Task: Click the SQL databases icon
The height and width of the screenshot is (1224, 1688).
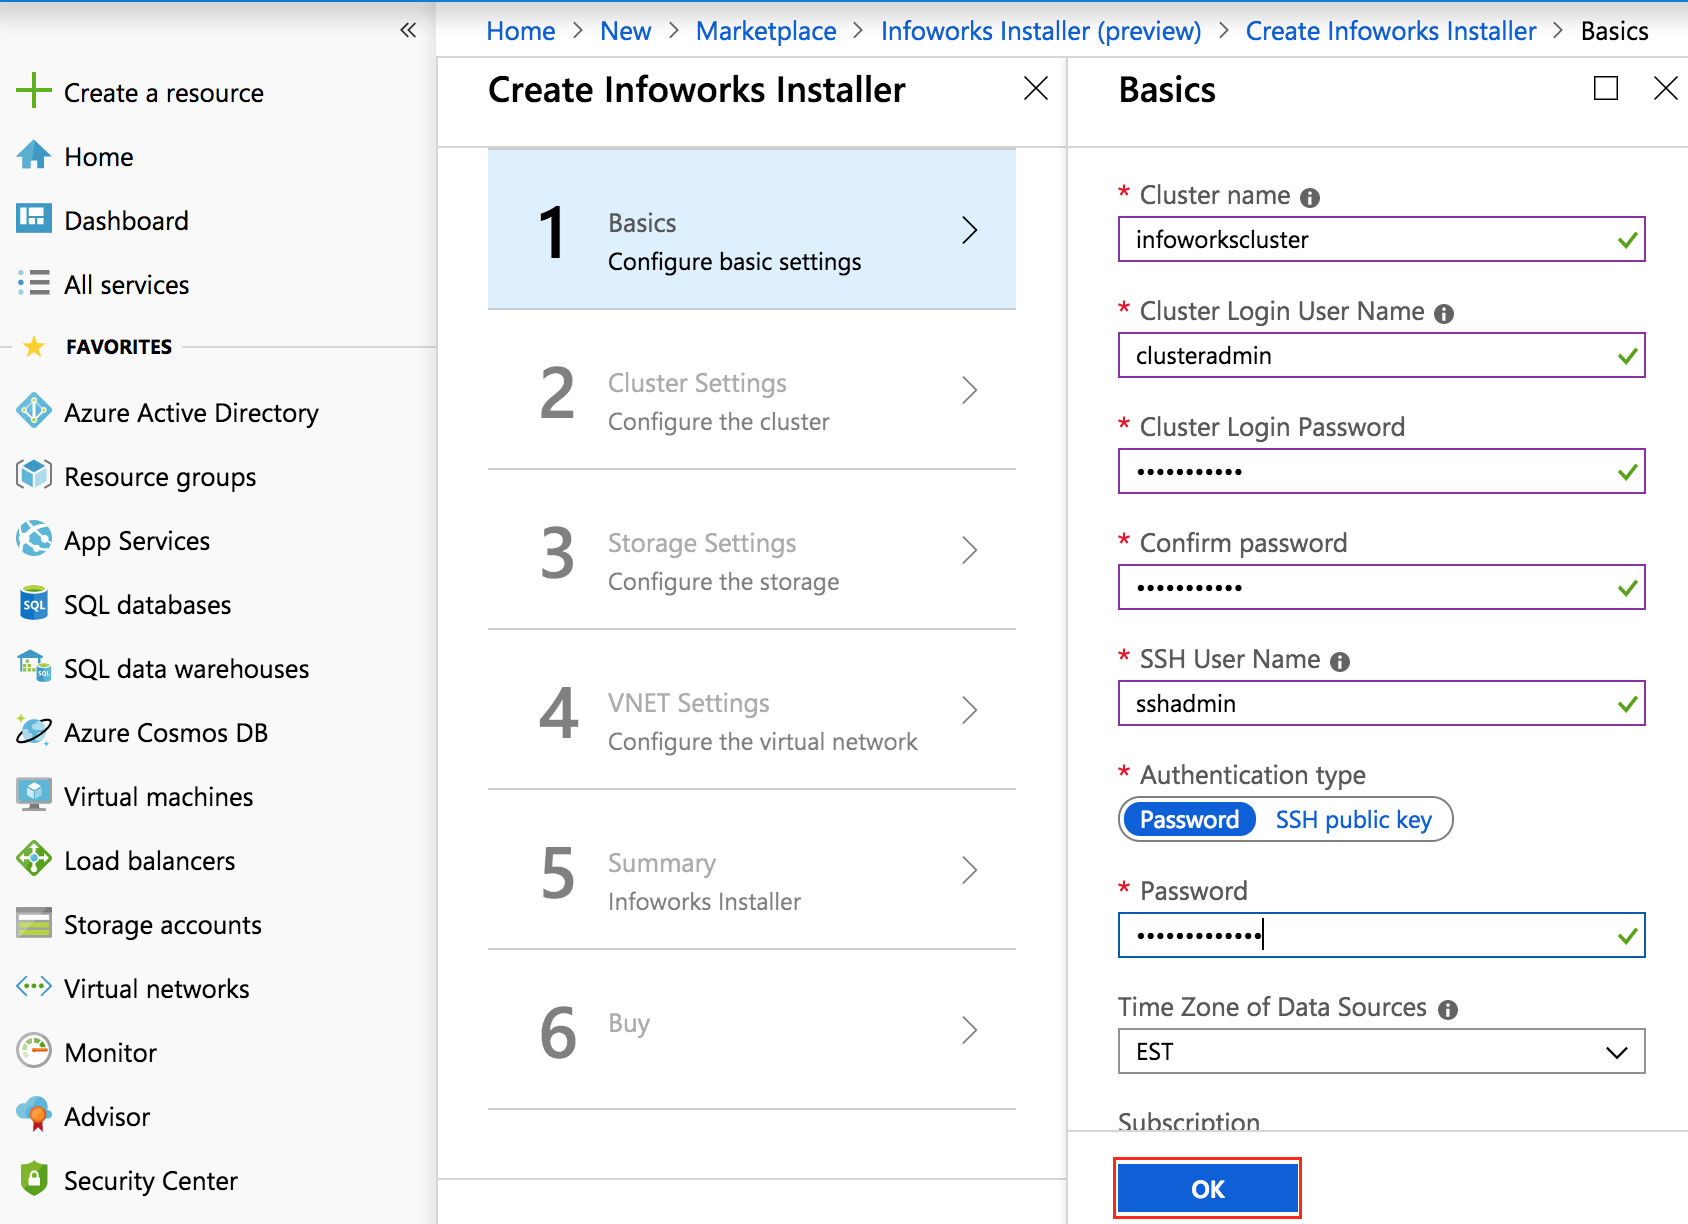Action: point(34,603)
